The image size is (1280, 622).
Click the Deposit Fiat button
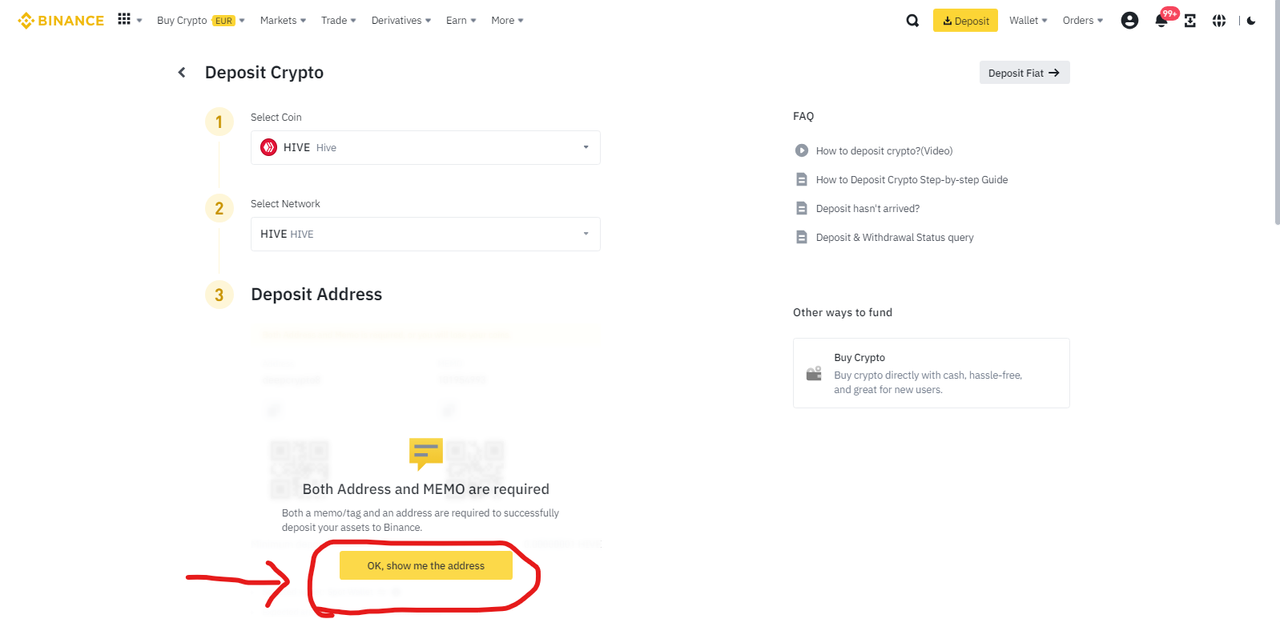point(1024,73)
